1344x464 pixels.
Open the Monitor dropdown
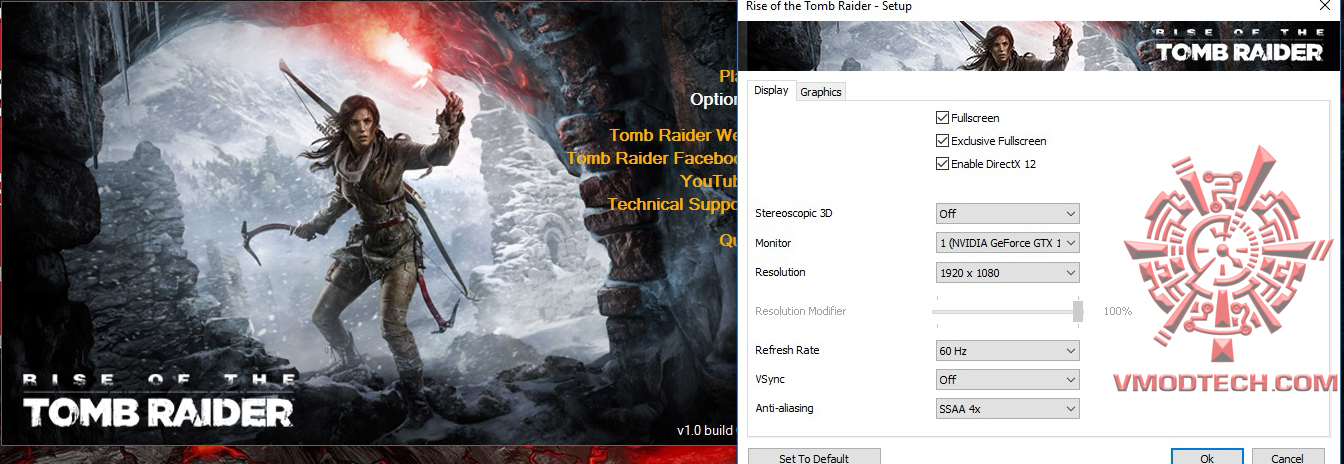(x=1007, y=242)
